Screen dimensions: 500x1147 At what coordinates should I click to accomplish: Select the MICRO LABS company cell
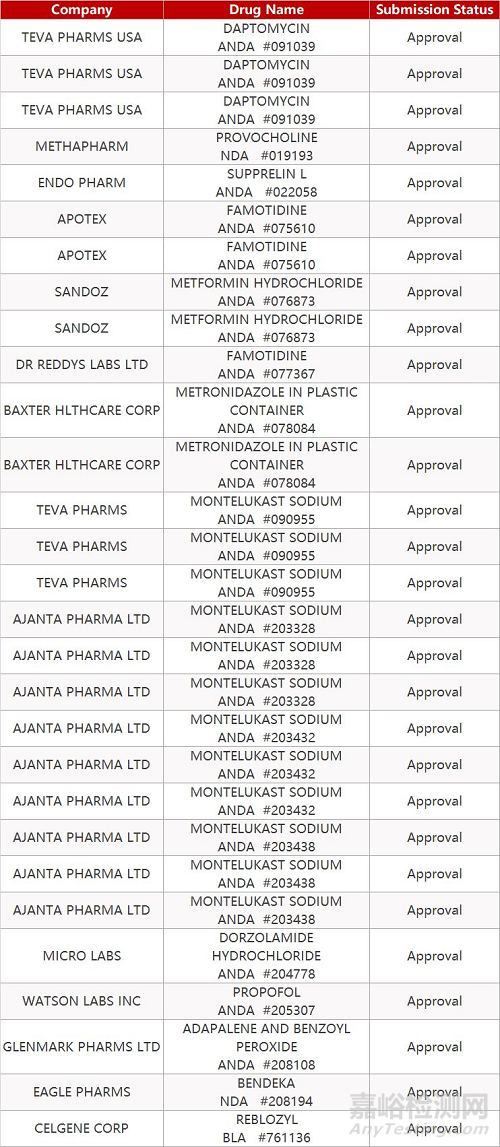[82, 956]
